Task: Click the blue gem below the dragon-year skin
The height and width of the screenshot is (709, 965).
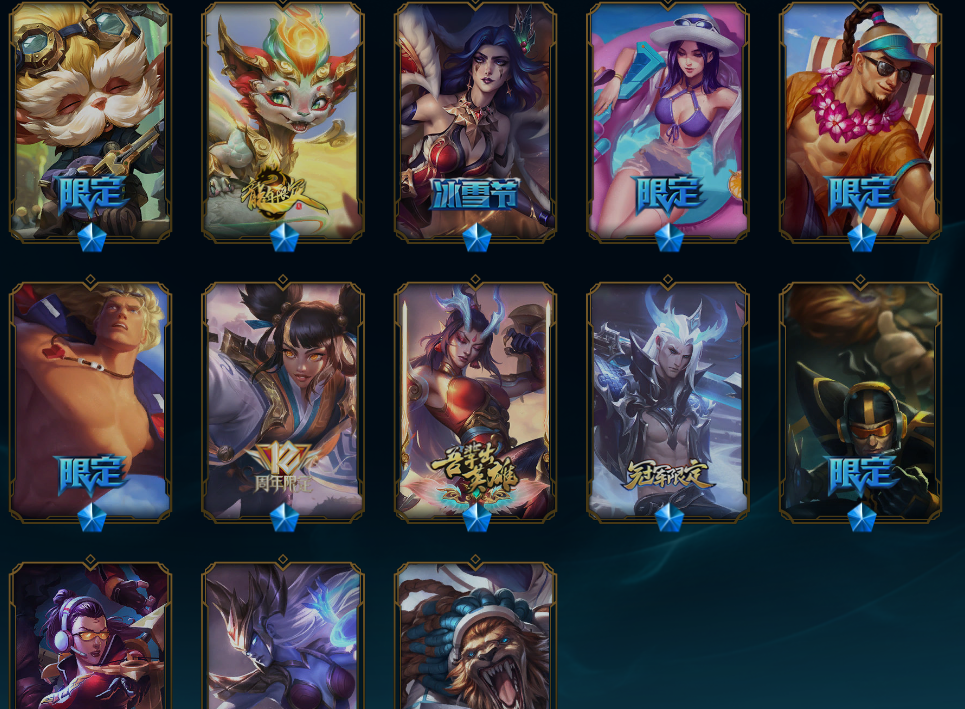Action: pos(284,238)
